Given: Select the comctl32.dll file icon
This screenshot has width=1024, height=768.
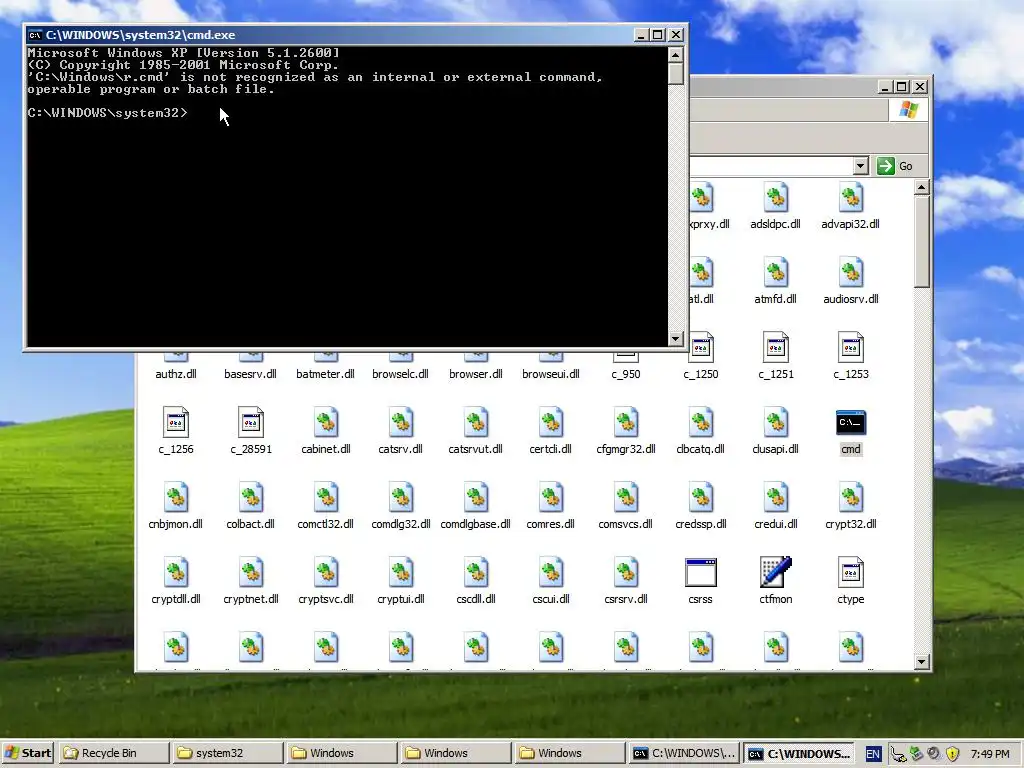Looking at the screenshot, I should [x=326, y=498].
